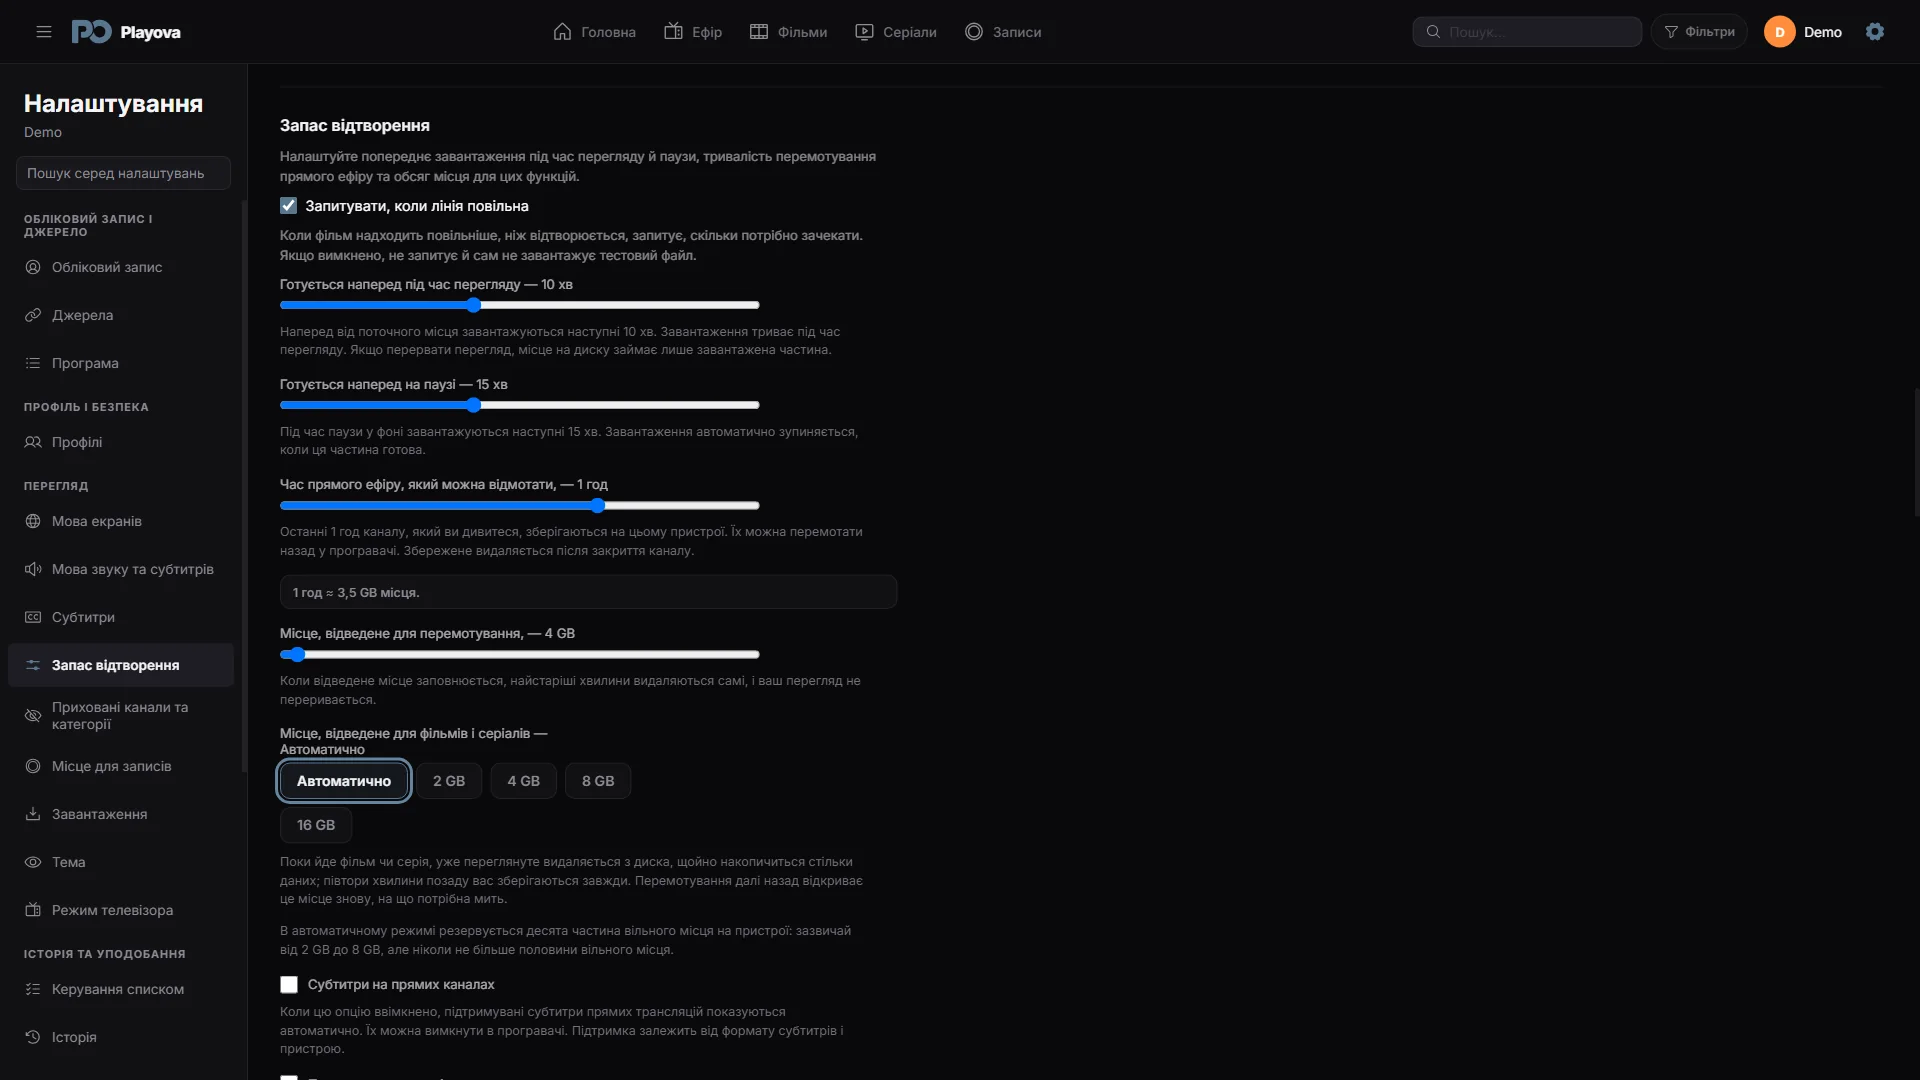The width and height of the screenshot is (1920, 1080).
Task: Open Історія sidebar item
Action: click(x=121, y=1037)
